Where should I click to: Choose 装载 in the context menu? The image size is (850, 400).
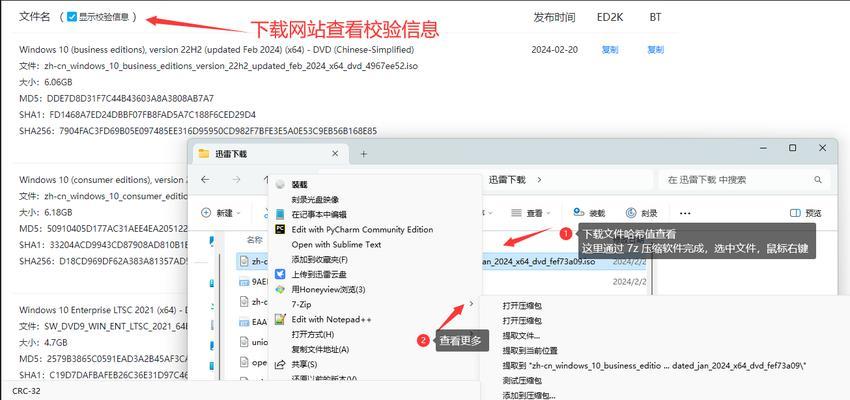coord(374,184)
